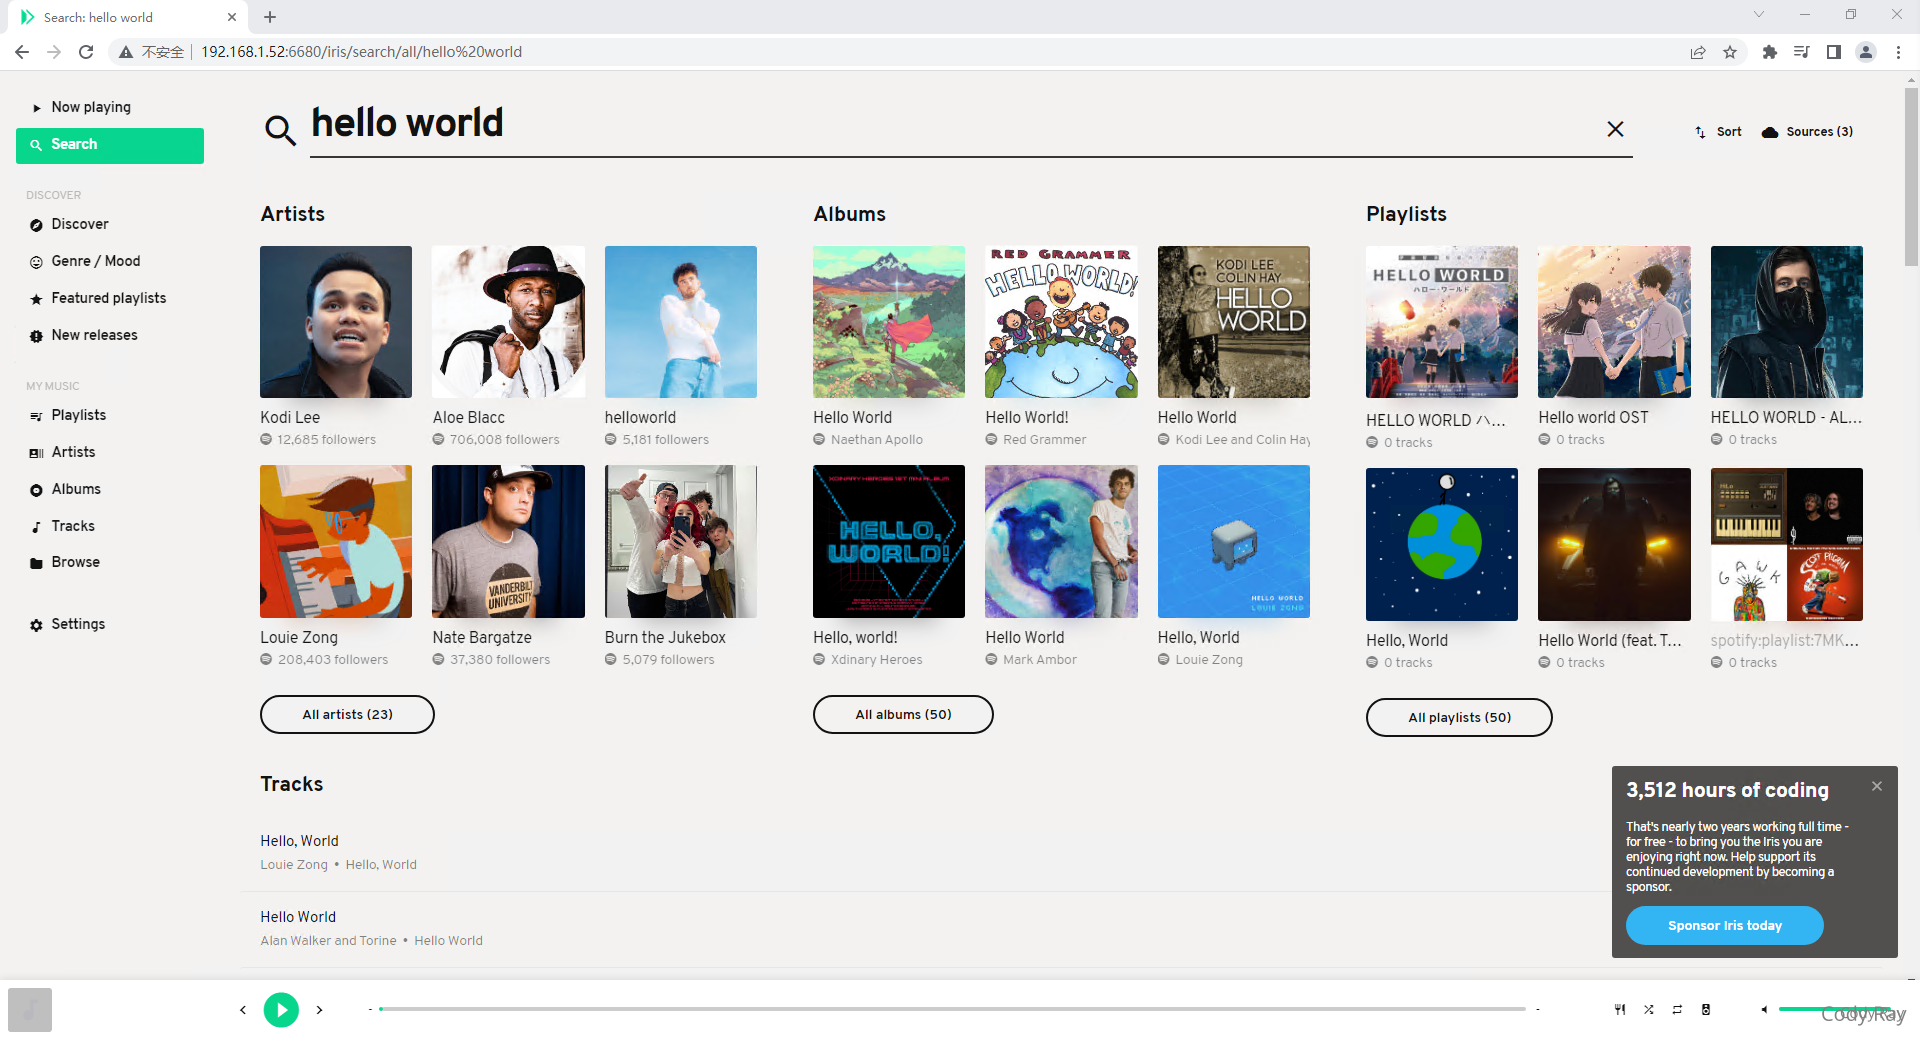Screen dimensions: 1920x1038
Task: Toggle repeat mode
Action: pos(1677,1010)
